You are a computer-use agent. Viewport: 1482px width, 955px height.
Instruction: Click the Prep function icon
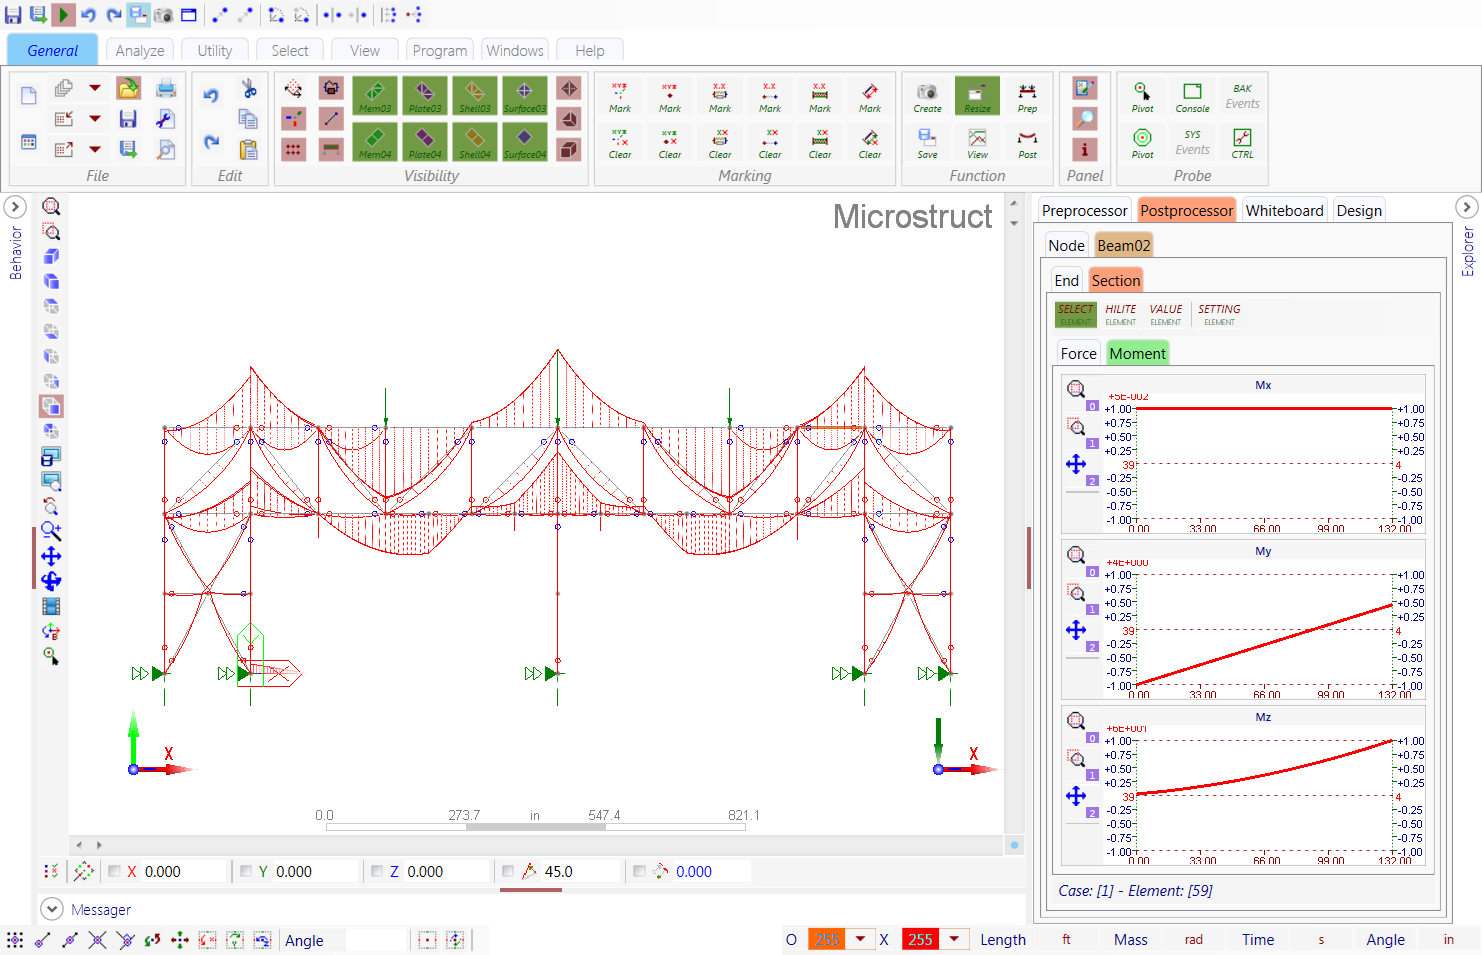pos(1027,96)
